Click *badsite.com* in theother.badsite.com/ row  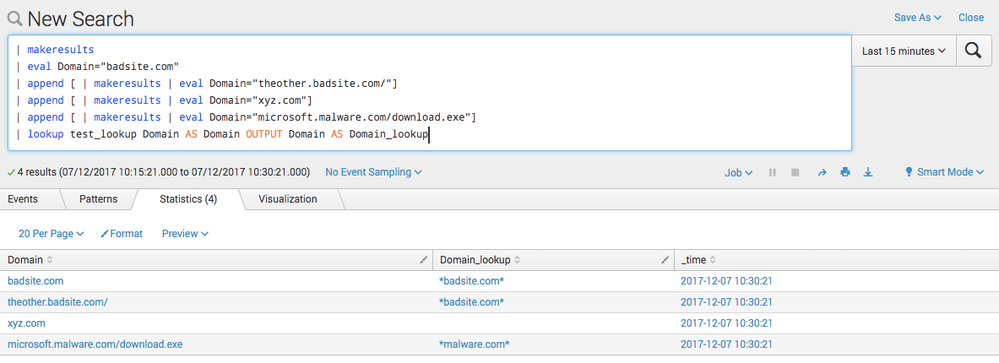pyautogui.click(x=471, y=302)
